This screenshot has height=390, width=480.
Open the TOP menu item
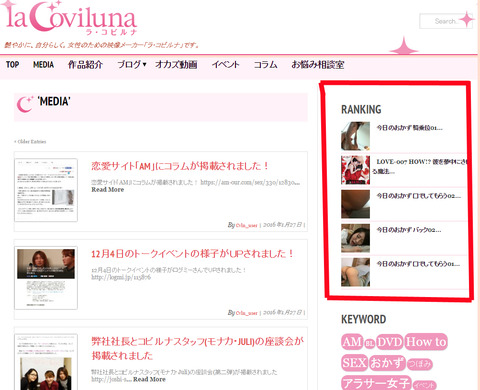point(12,65)
